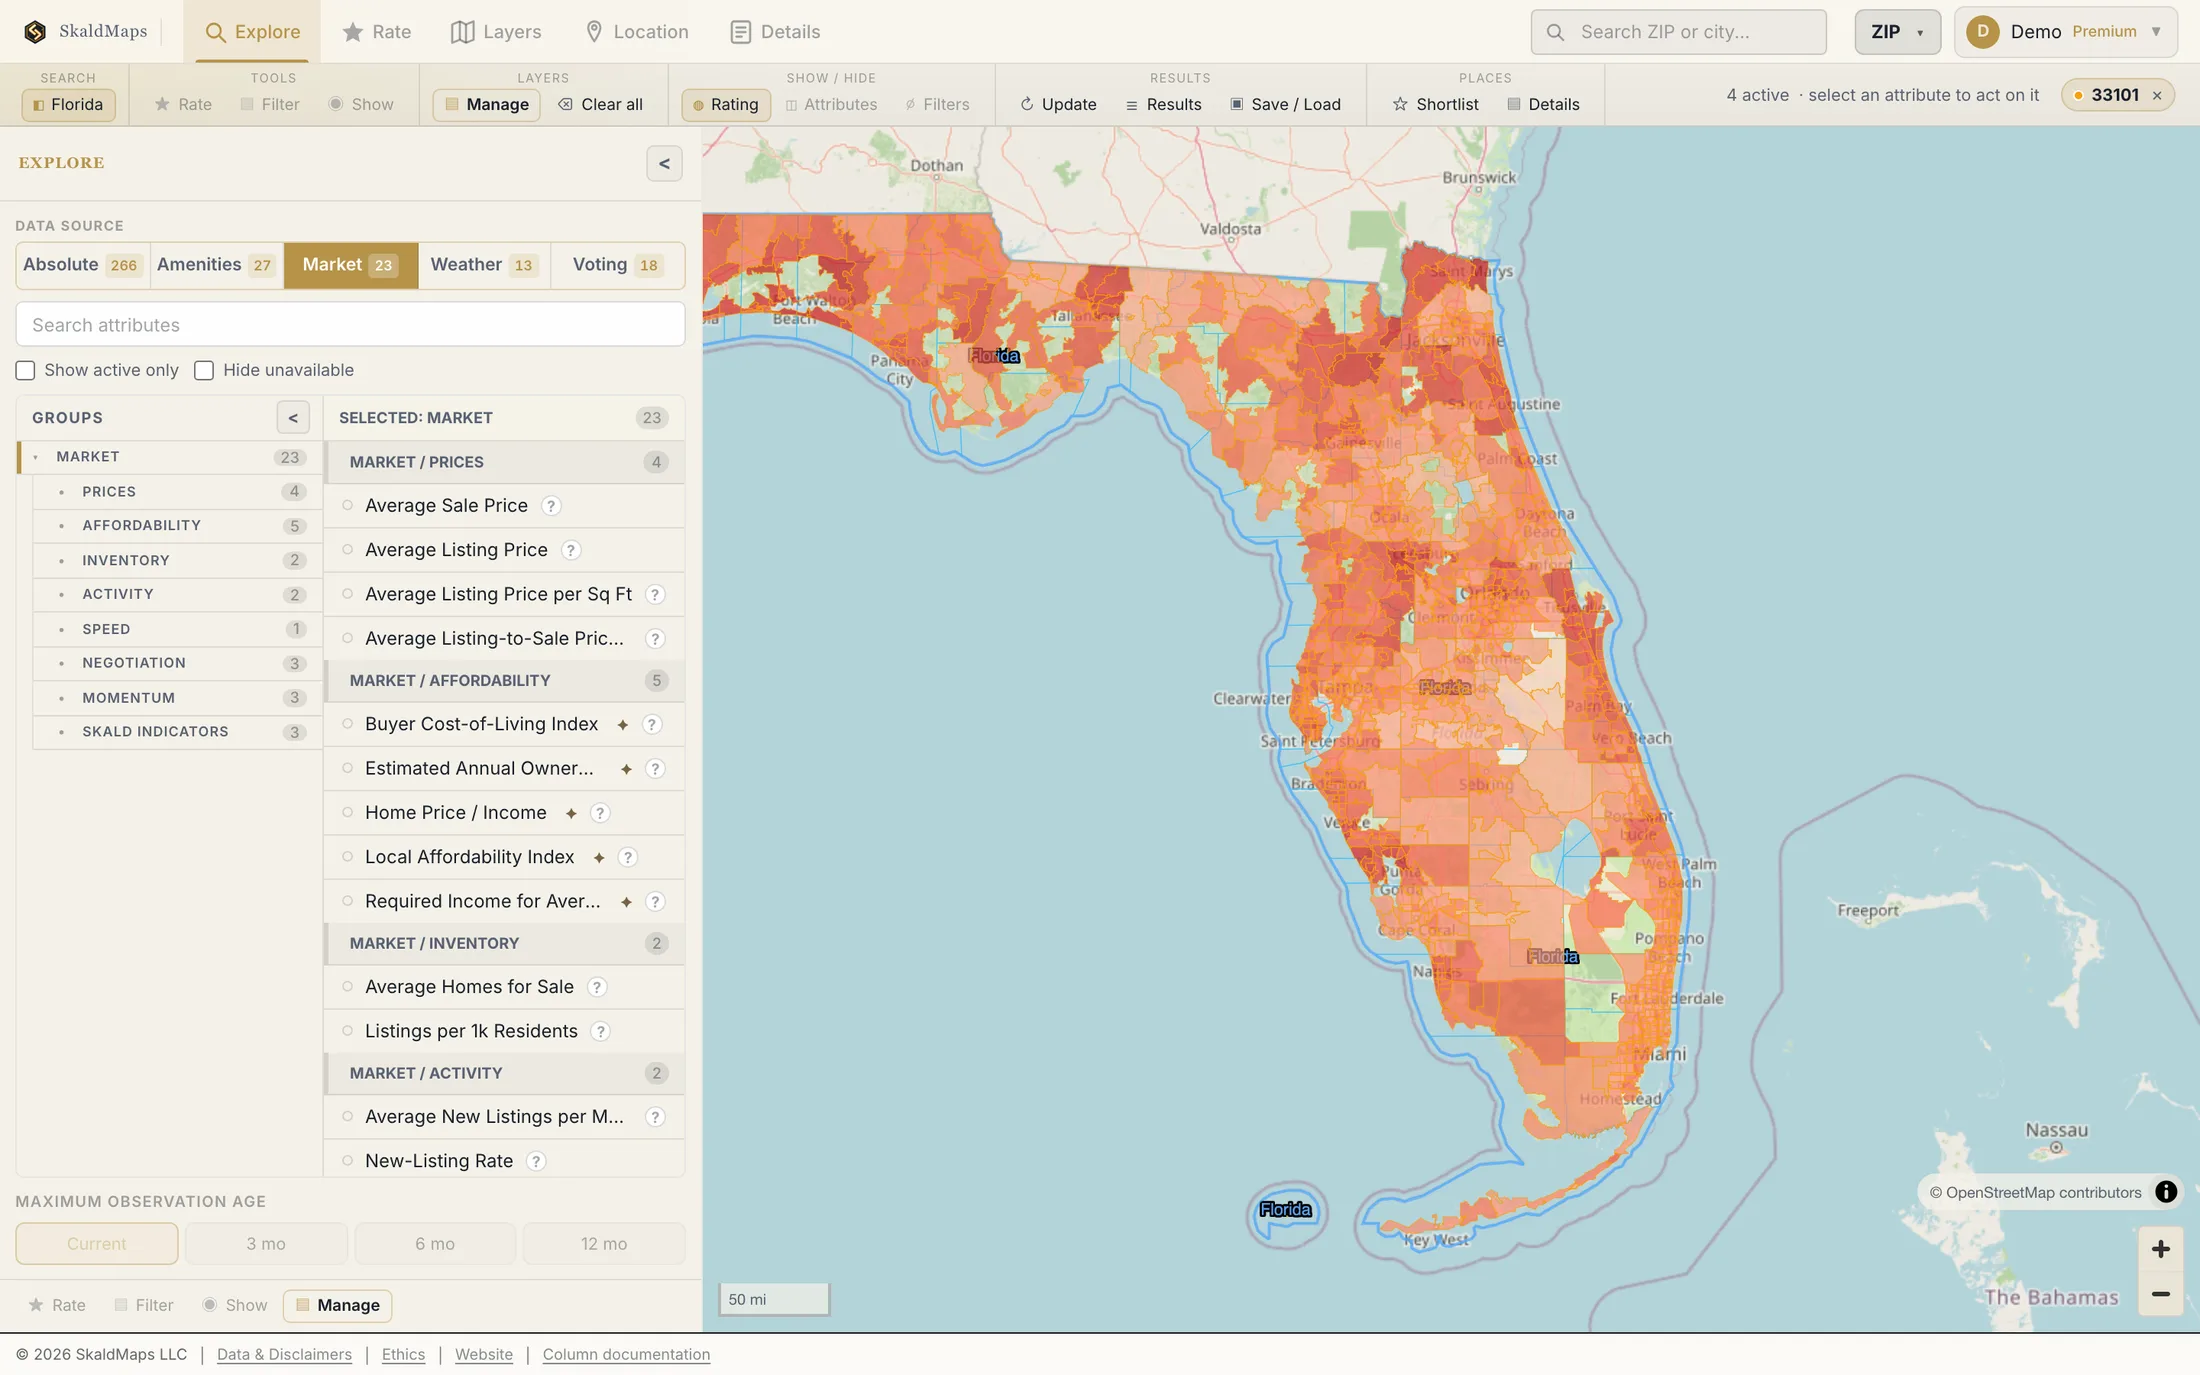Click the SkaldMaps logo icon

(35, 32)
